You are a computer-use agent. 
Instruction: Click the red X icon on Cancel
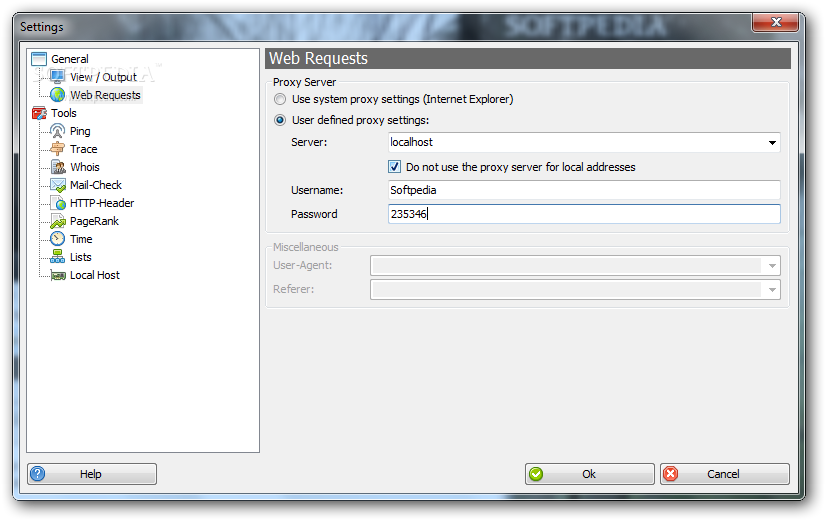[671, 474]
